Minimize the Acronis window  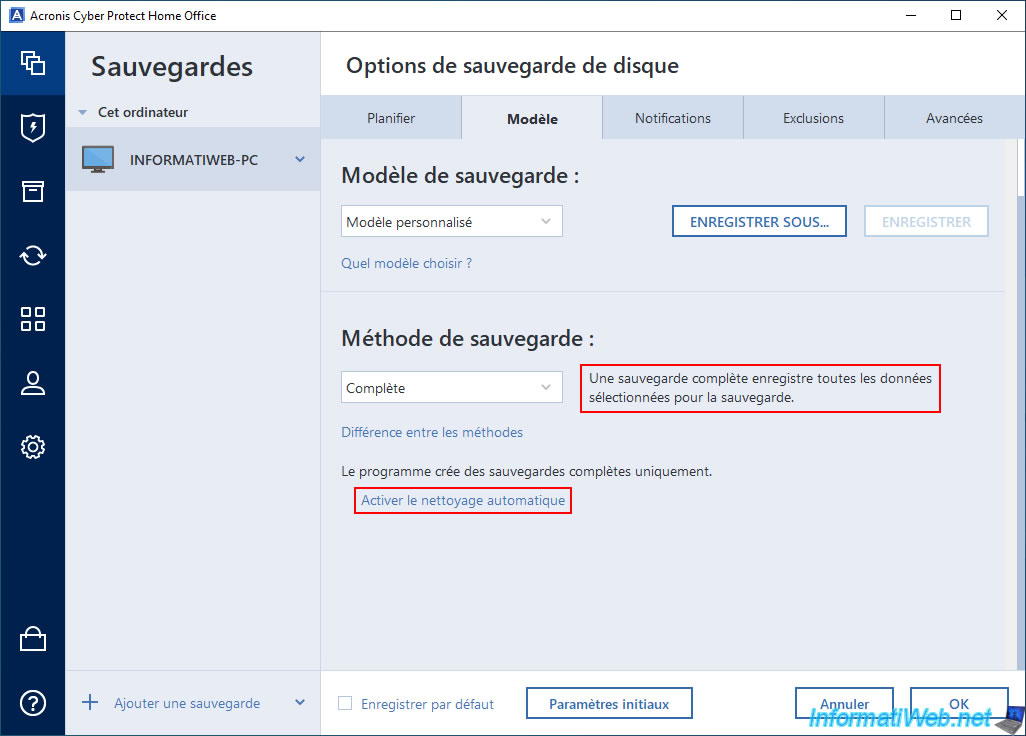pyautogui.click(x=911, y=15)
